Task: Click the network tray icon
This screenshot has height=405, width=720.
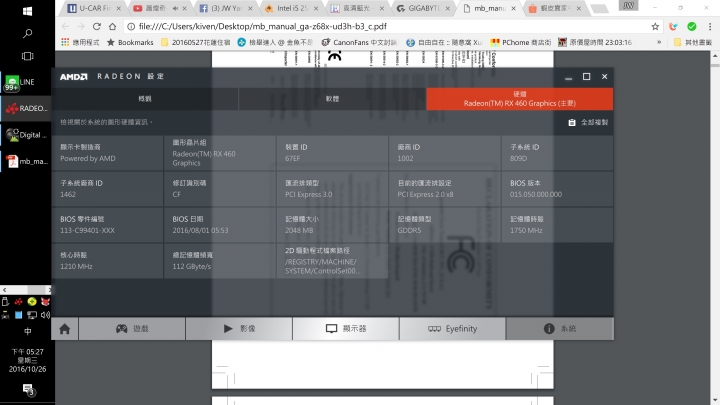Action: 32,315
